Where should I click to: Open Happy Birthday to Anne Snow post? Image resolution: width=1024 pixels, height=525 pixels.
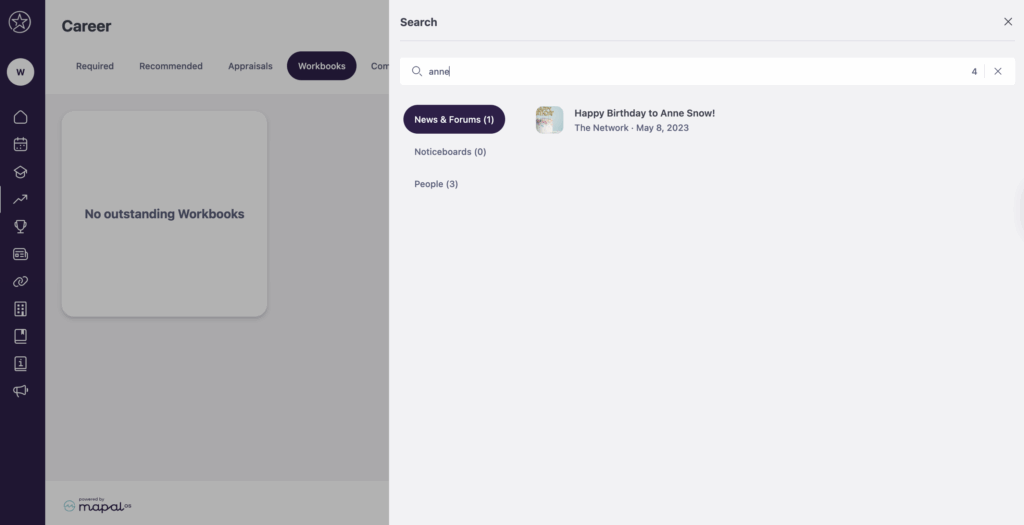pos(644,113)
